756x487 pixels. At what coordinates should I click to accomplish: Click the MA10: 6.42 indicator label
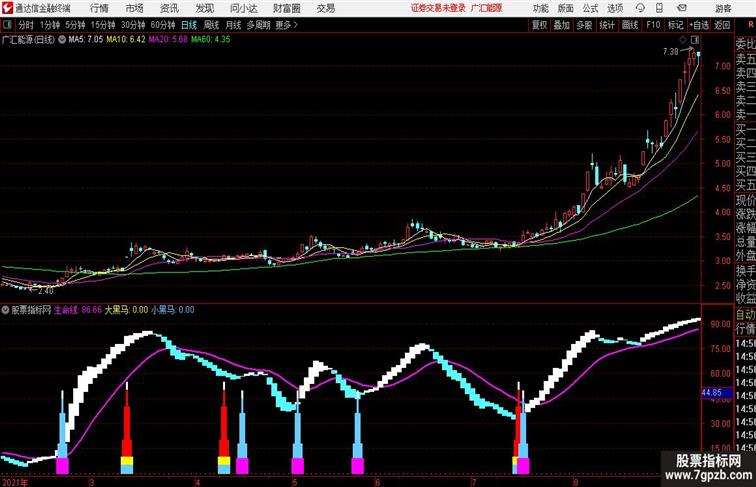click(x=126, y=40)
